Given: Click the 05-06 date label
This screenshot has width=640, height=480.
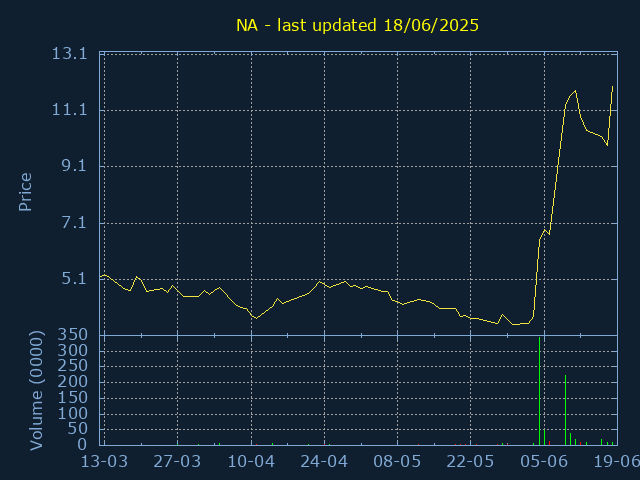Looking at the screenshot, I should pyautogui.click(x=544, y=462).
